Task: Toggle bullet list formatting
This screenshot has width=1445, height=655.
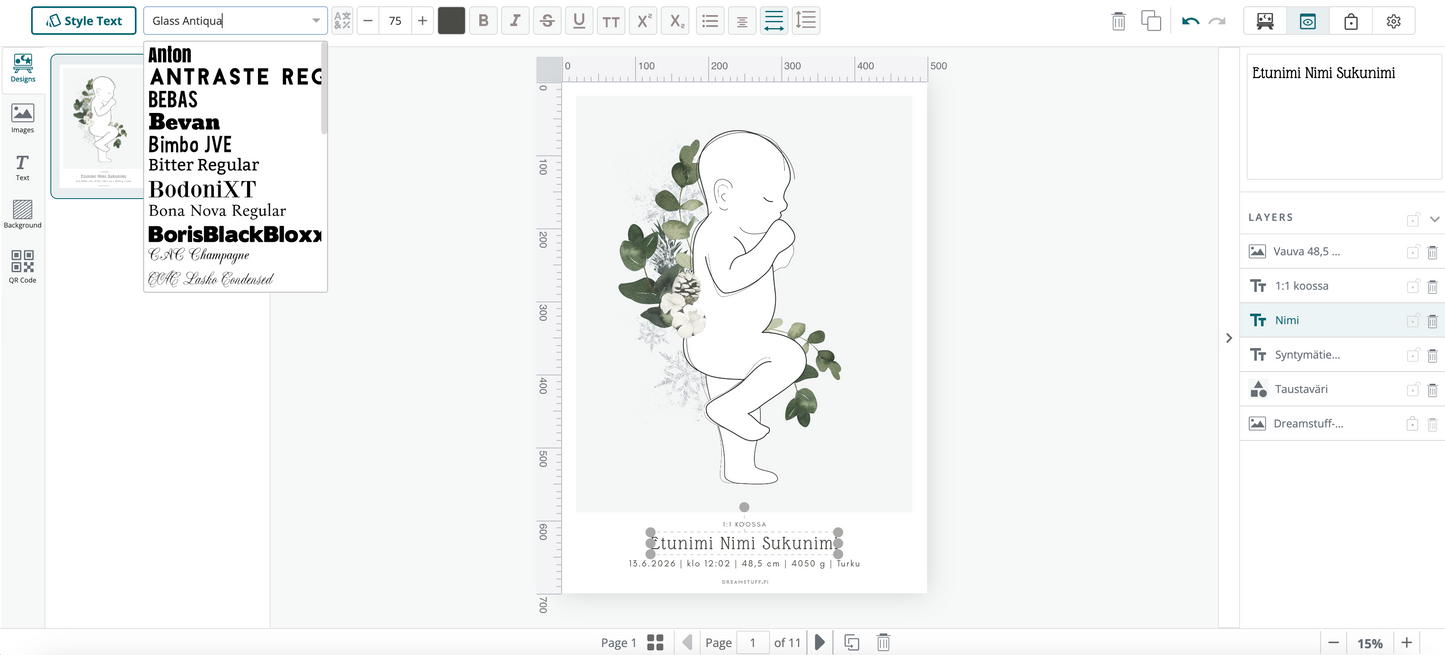Action: [710, 20]
